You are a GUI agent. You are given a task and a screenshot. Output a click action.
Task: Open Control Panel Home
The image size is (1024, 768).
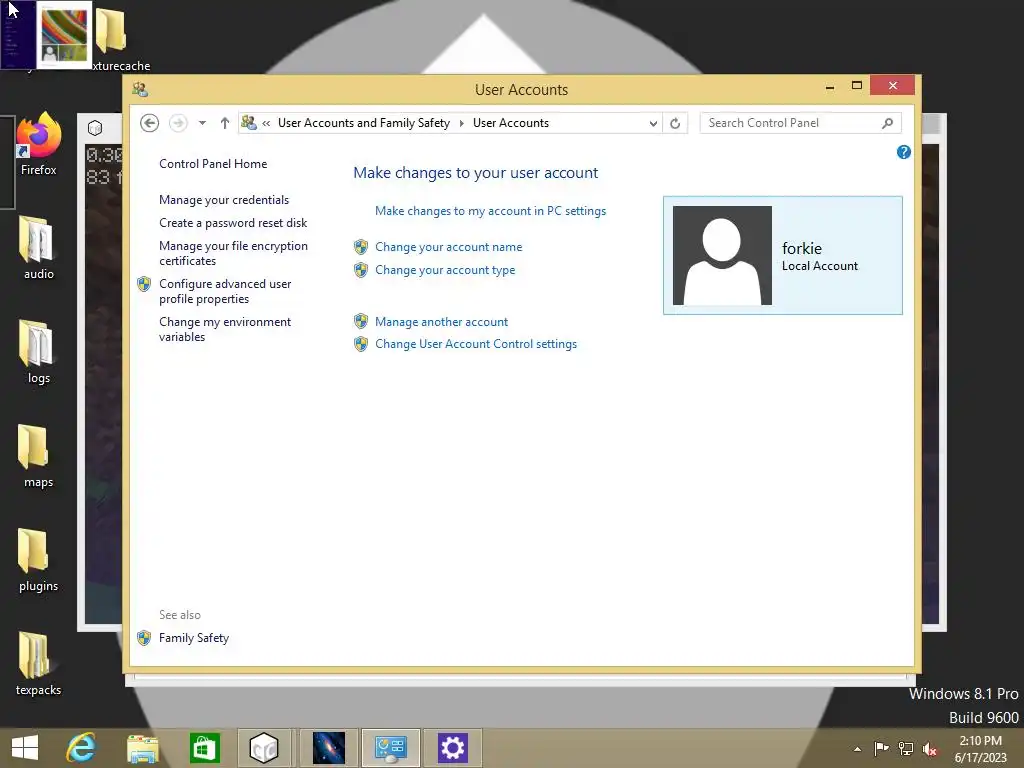click(213, 164)
